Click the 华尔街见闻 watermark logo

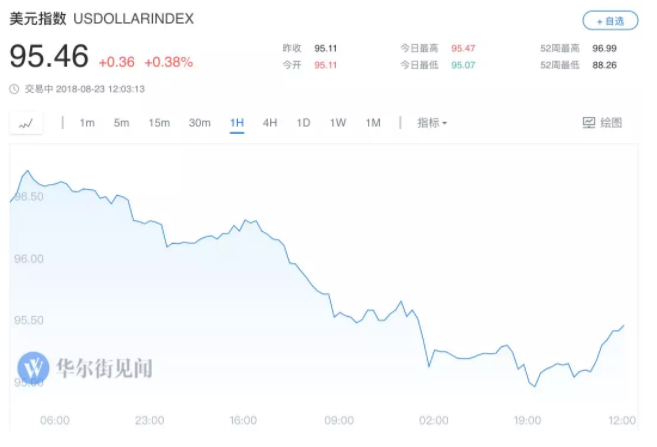(33, 367)
